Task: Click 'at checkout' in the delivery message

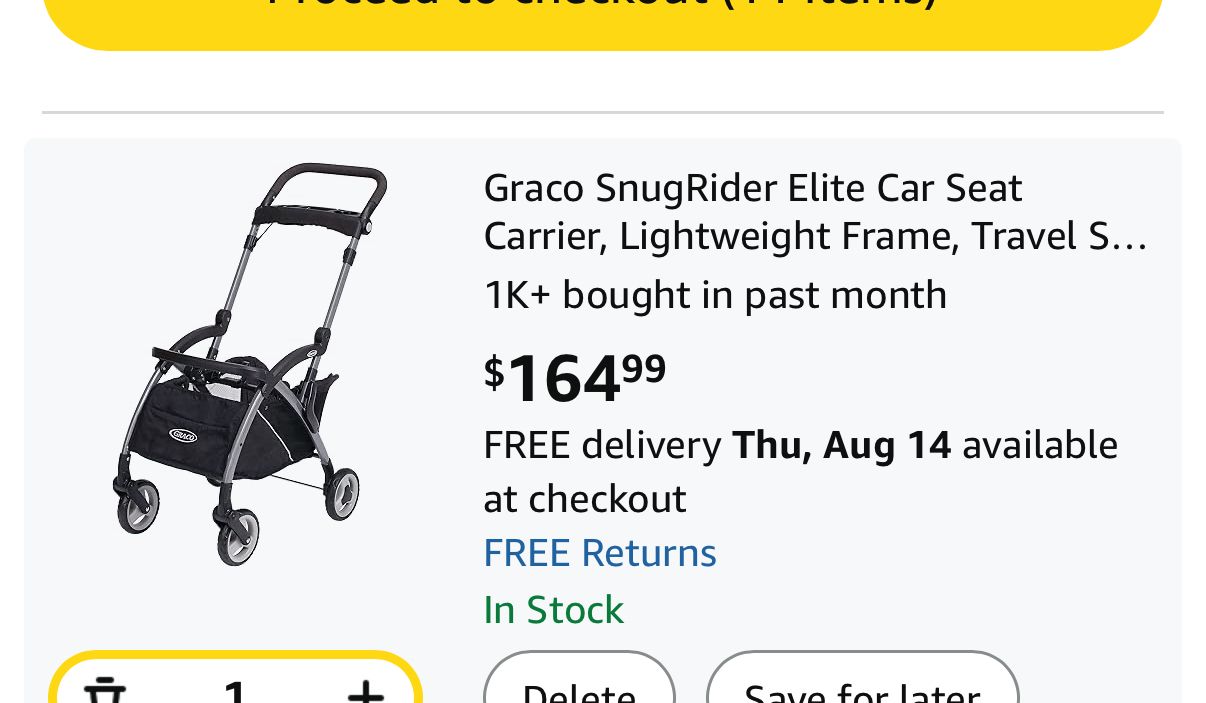Action: tap(584, 499)
